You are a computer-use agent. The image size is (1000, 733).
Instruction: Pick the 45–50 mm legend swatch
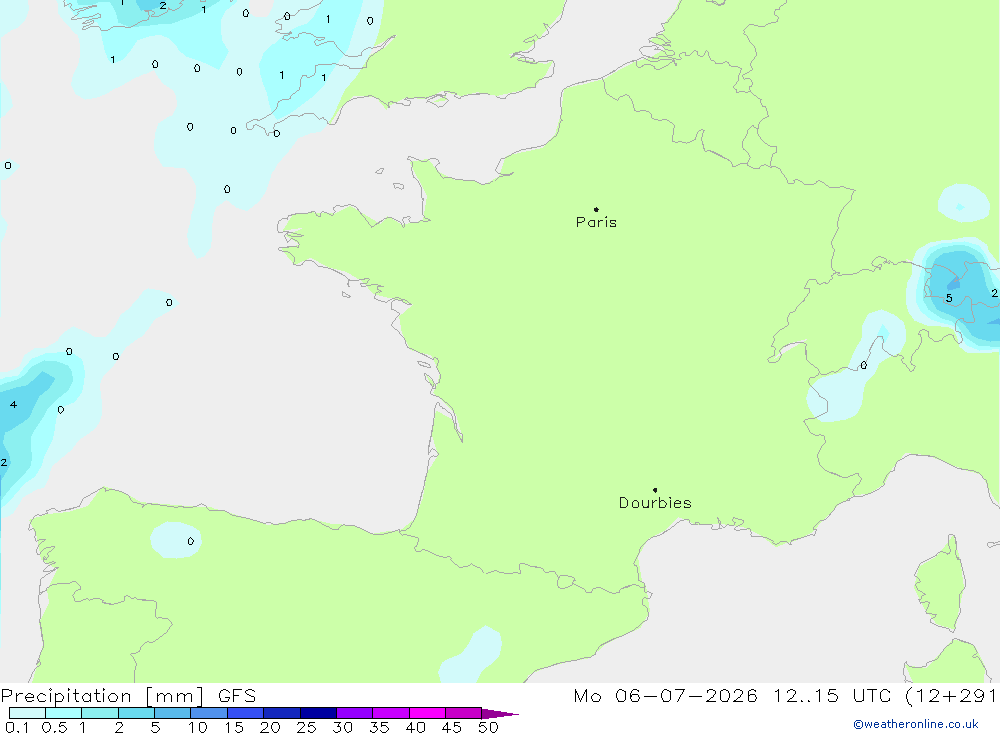click(463, 713)
